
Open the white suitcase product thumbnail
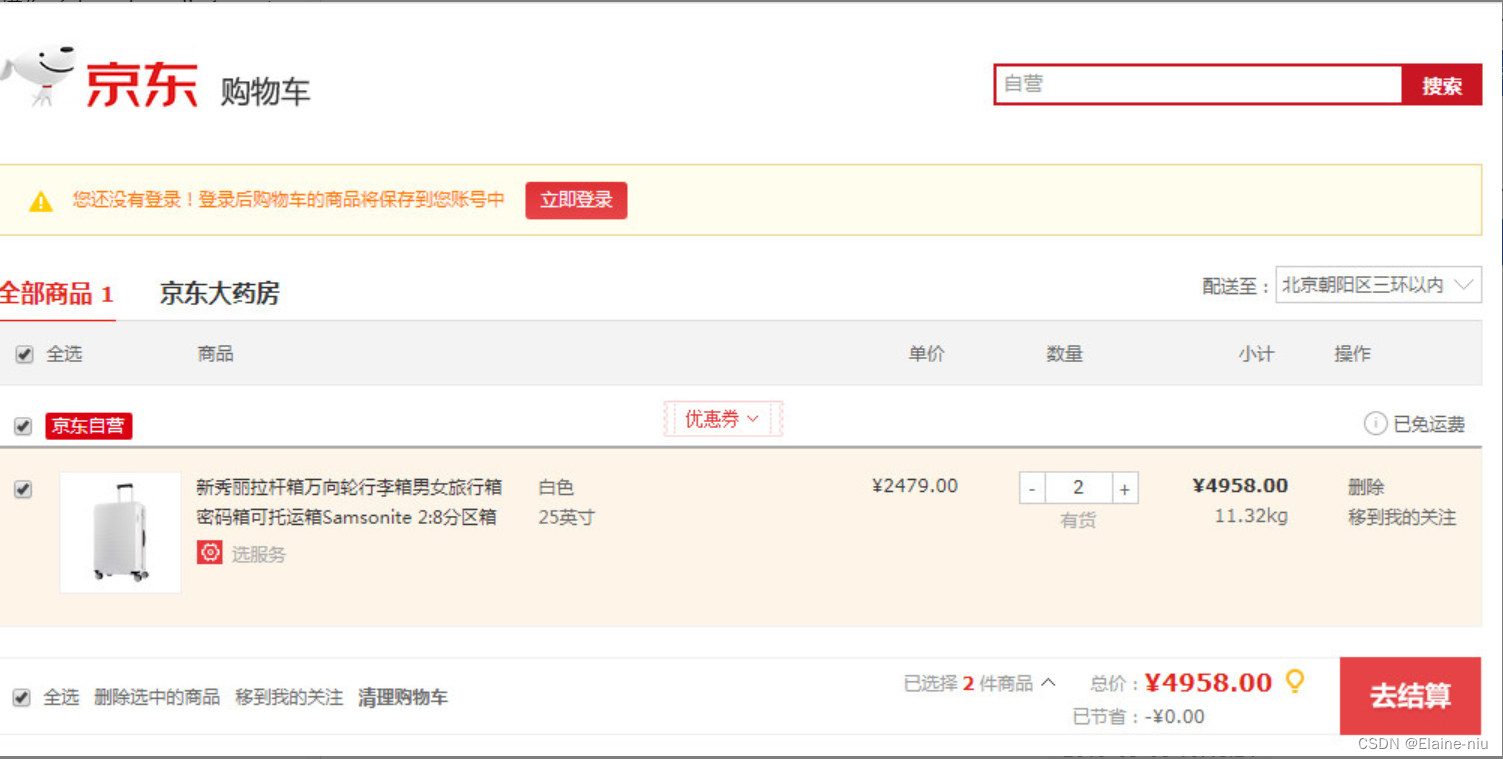pyautogui.click(x=120, y=532)
